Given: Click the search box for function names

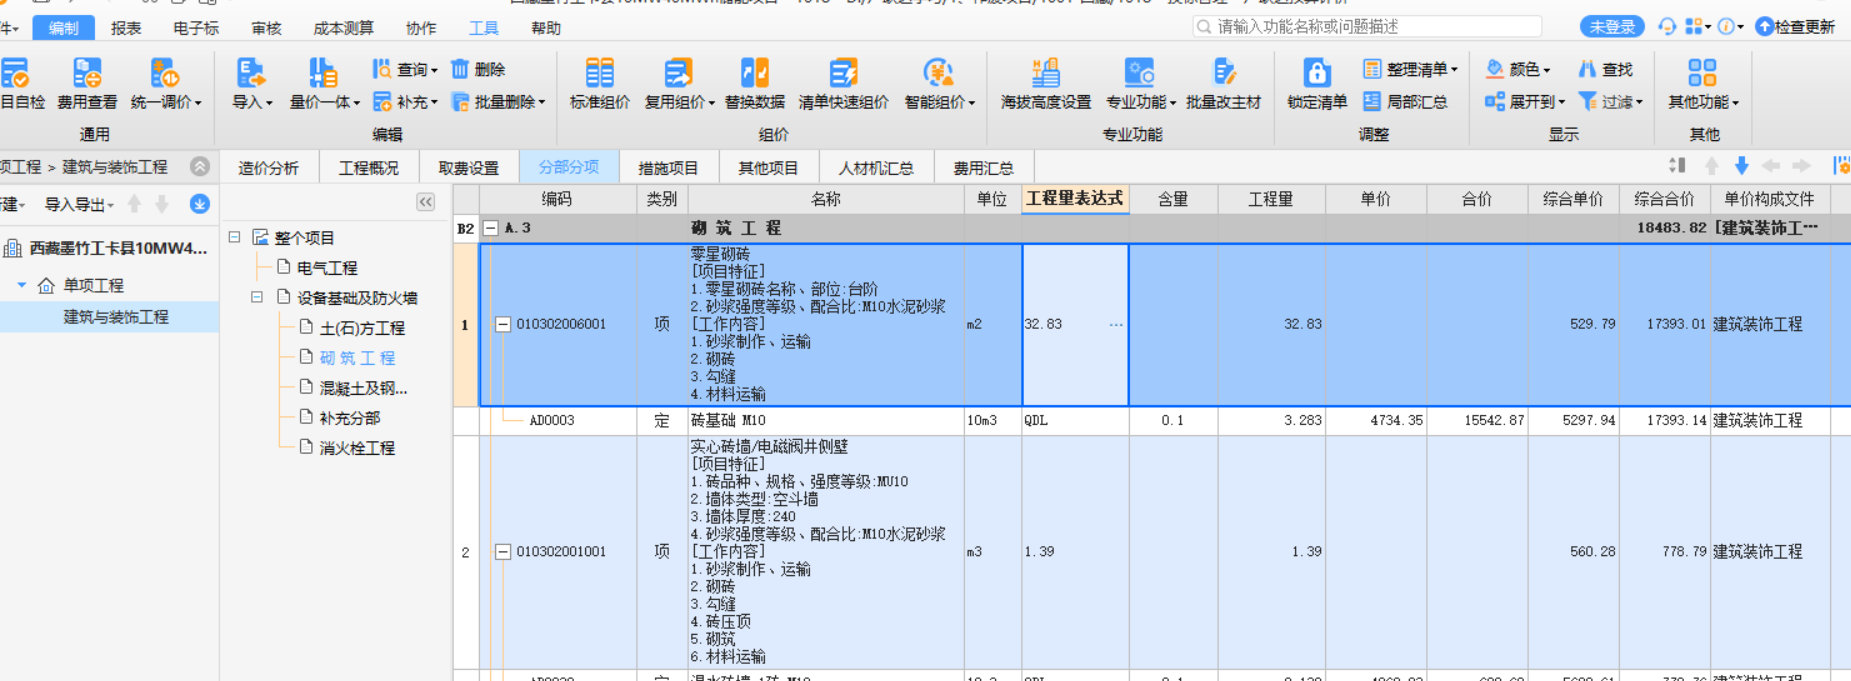Looking at the screenshot, I should point(1367,27).
